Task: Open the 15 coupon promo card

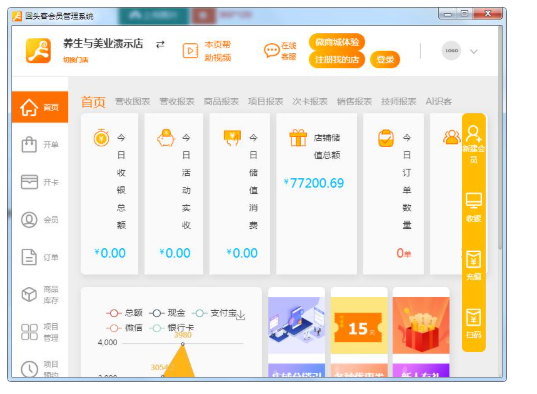Action: click(359, 325)
